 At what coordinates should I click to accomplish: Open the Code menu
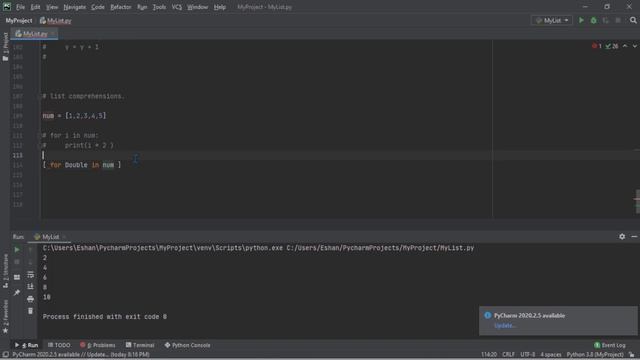pyautogui.click(x=98, y=7)
